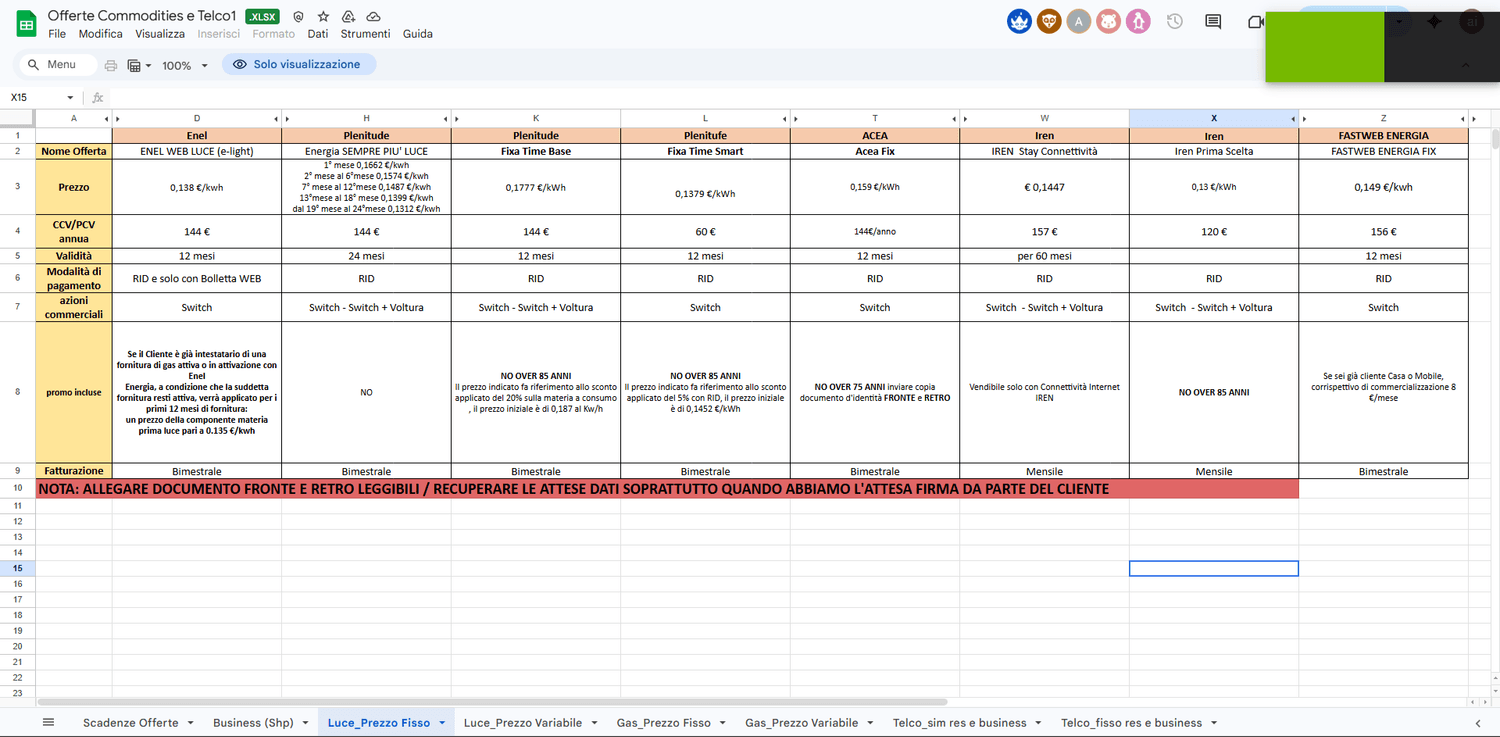Star the document with the star icon
The image size is (1500, 737).
point(323,17)
